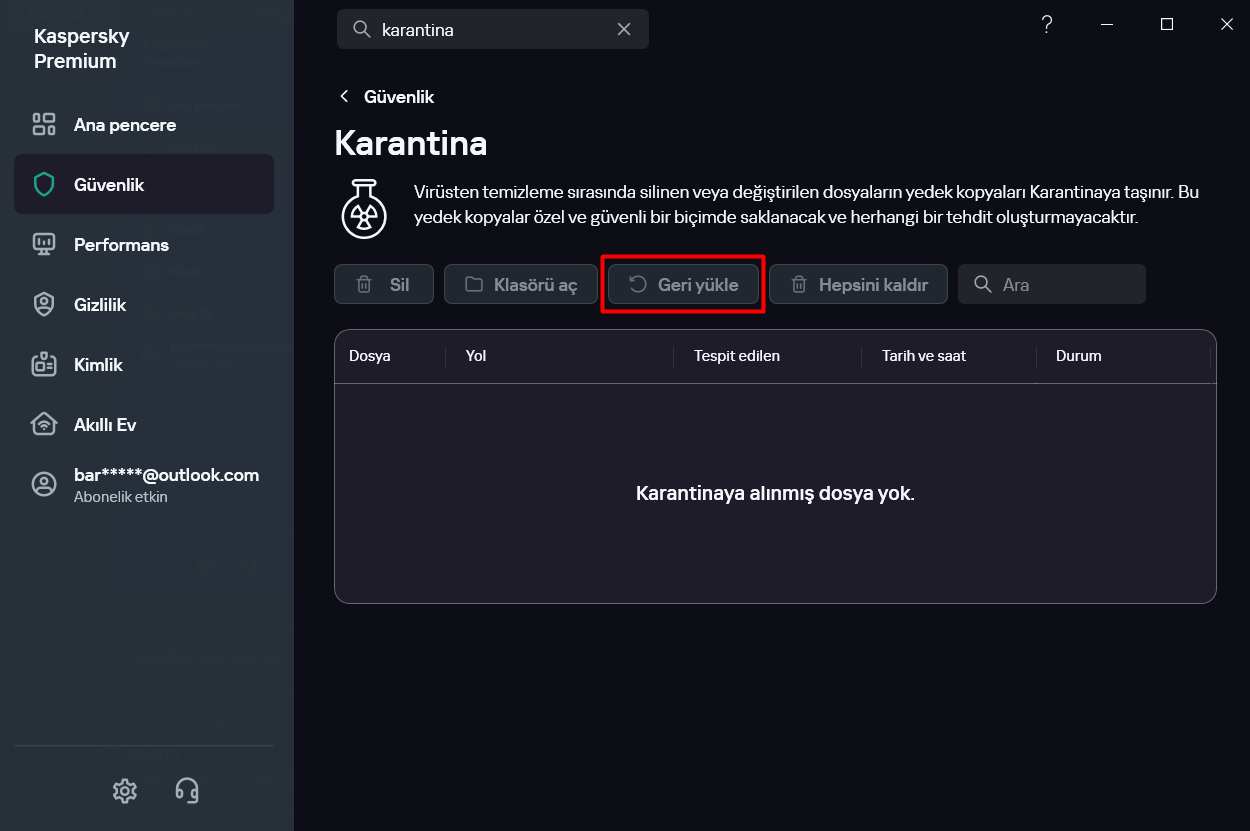This screenshot has width=1250, height=831.
Task: Click the Geri yükle restore button
Action: (683, 285)
